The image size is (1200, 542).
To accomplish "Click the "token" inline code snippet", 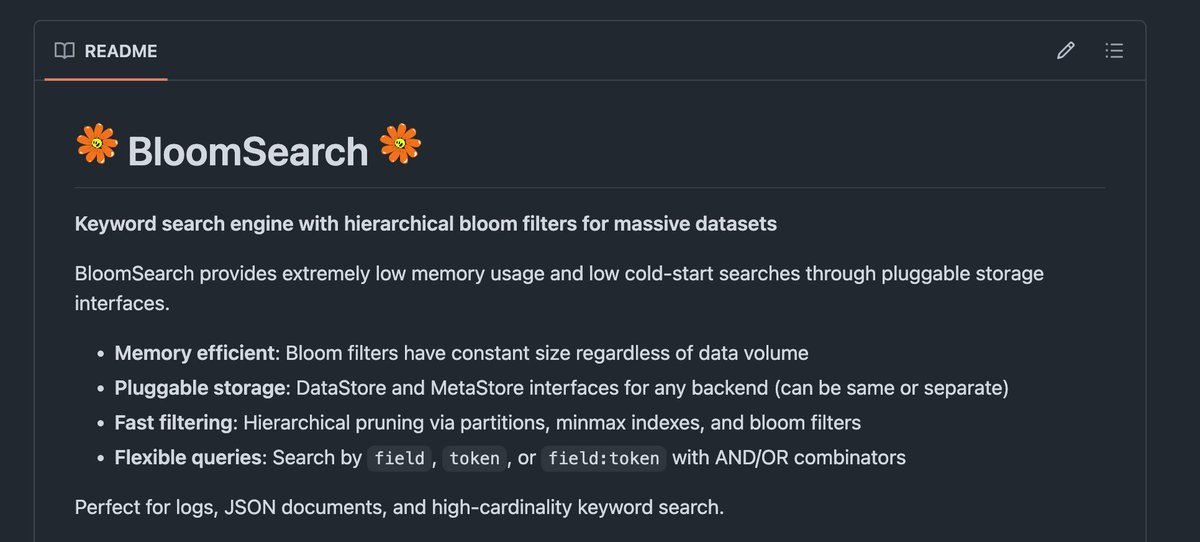I will click(474, 458).
